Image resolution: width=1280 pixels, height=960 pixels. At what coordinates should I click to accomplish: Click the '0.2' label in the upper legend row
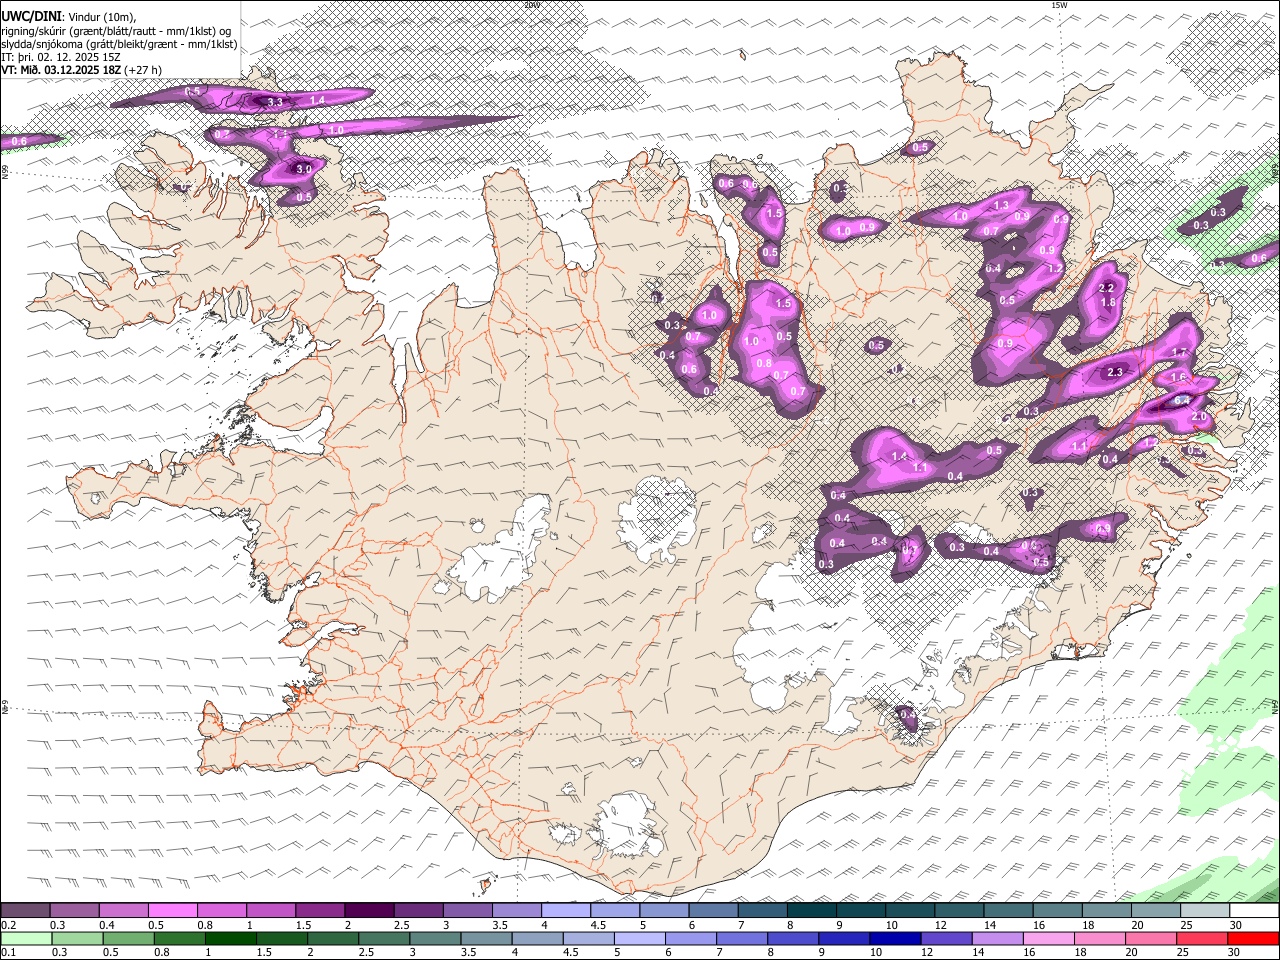pos(9,925)
